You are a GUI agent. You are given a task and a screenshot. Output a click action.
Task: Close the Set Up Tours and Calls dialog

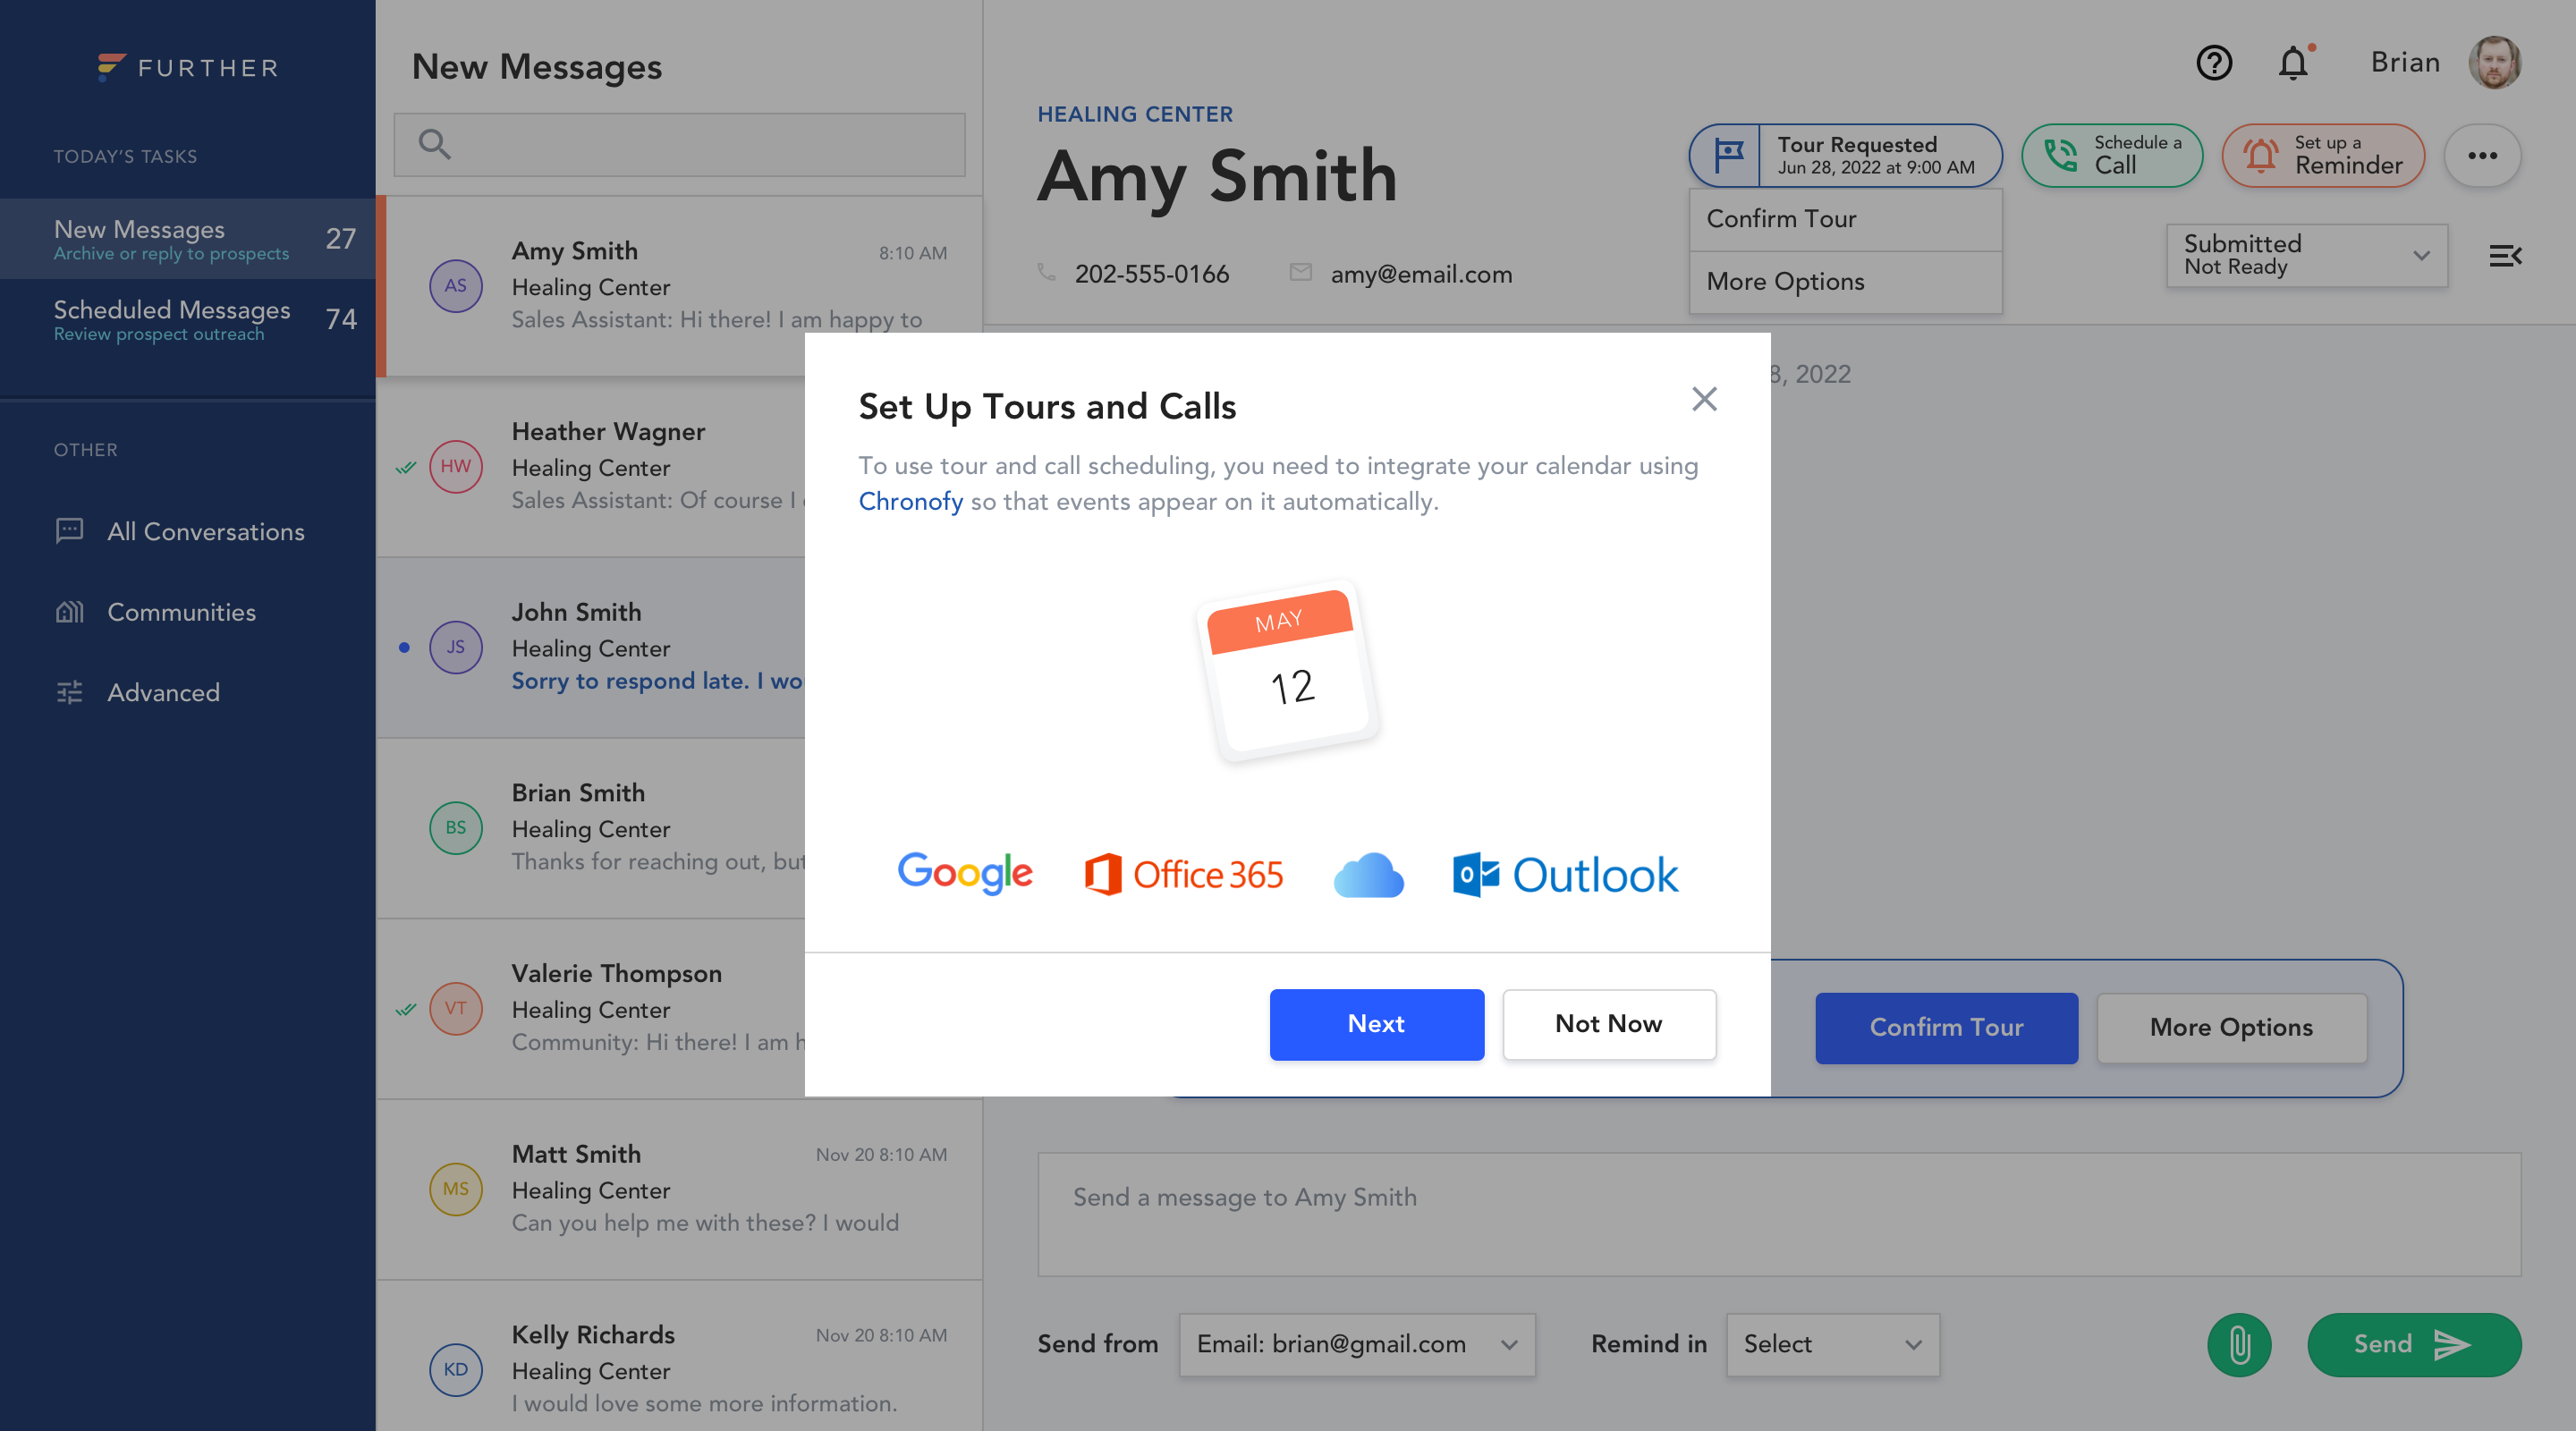coord(1704,399)
